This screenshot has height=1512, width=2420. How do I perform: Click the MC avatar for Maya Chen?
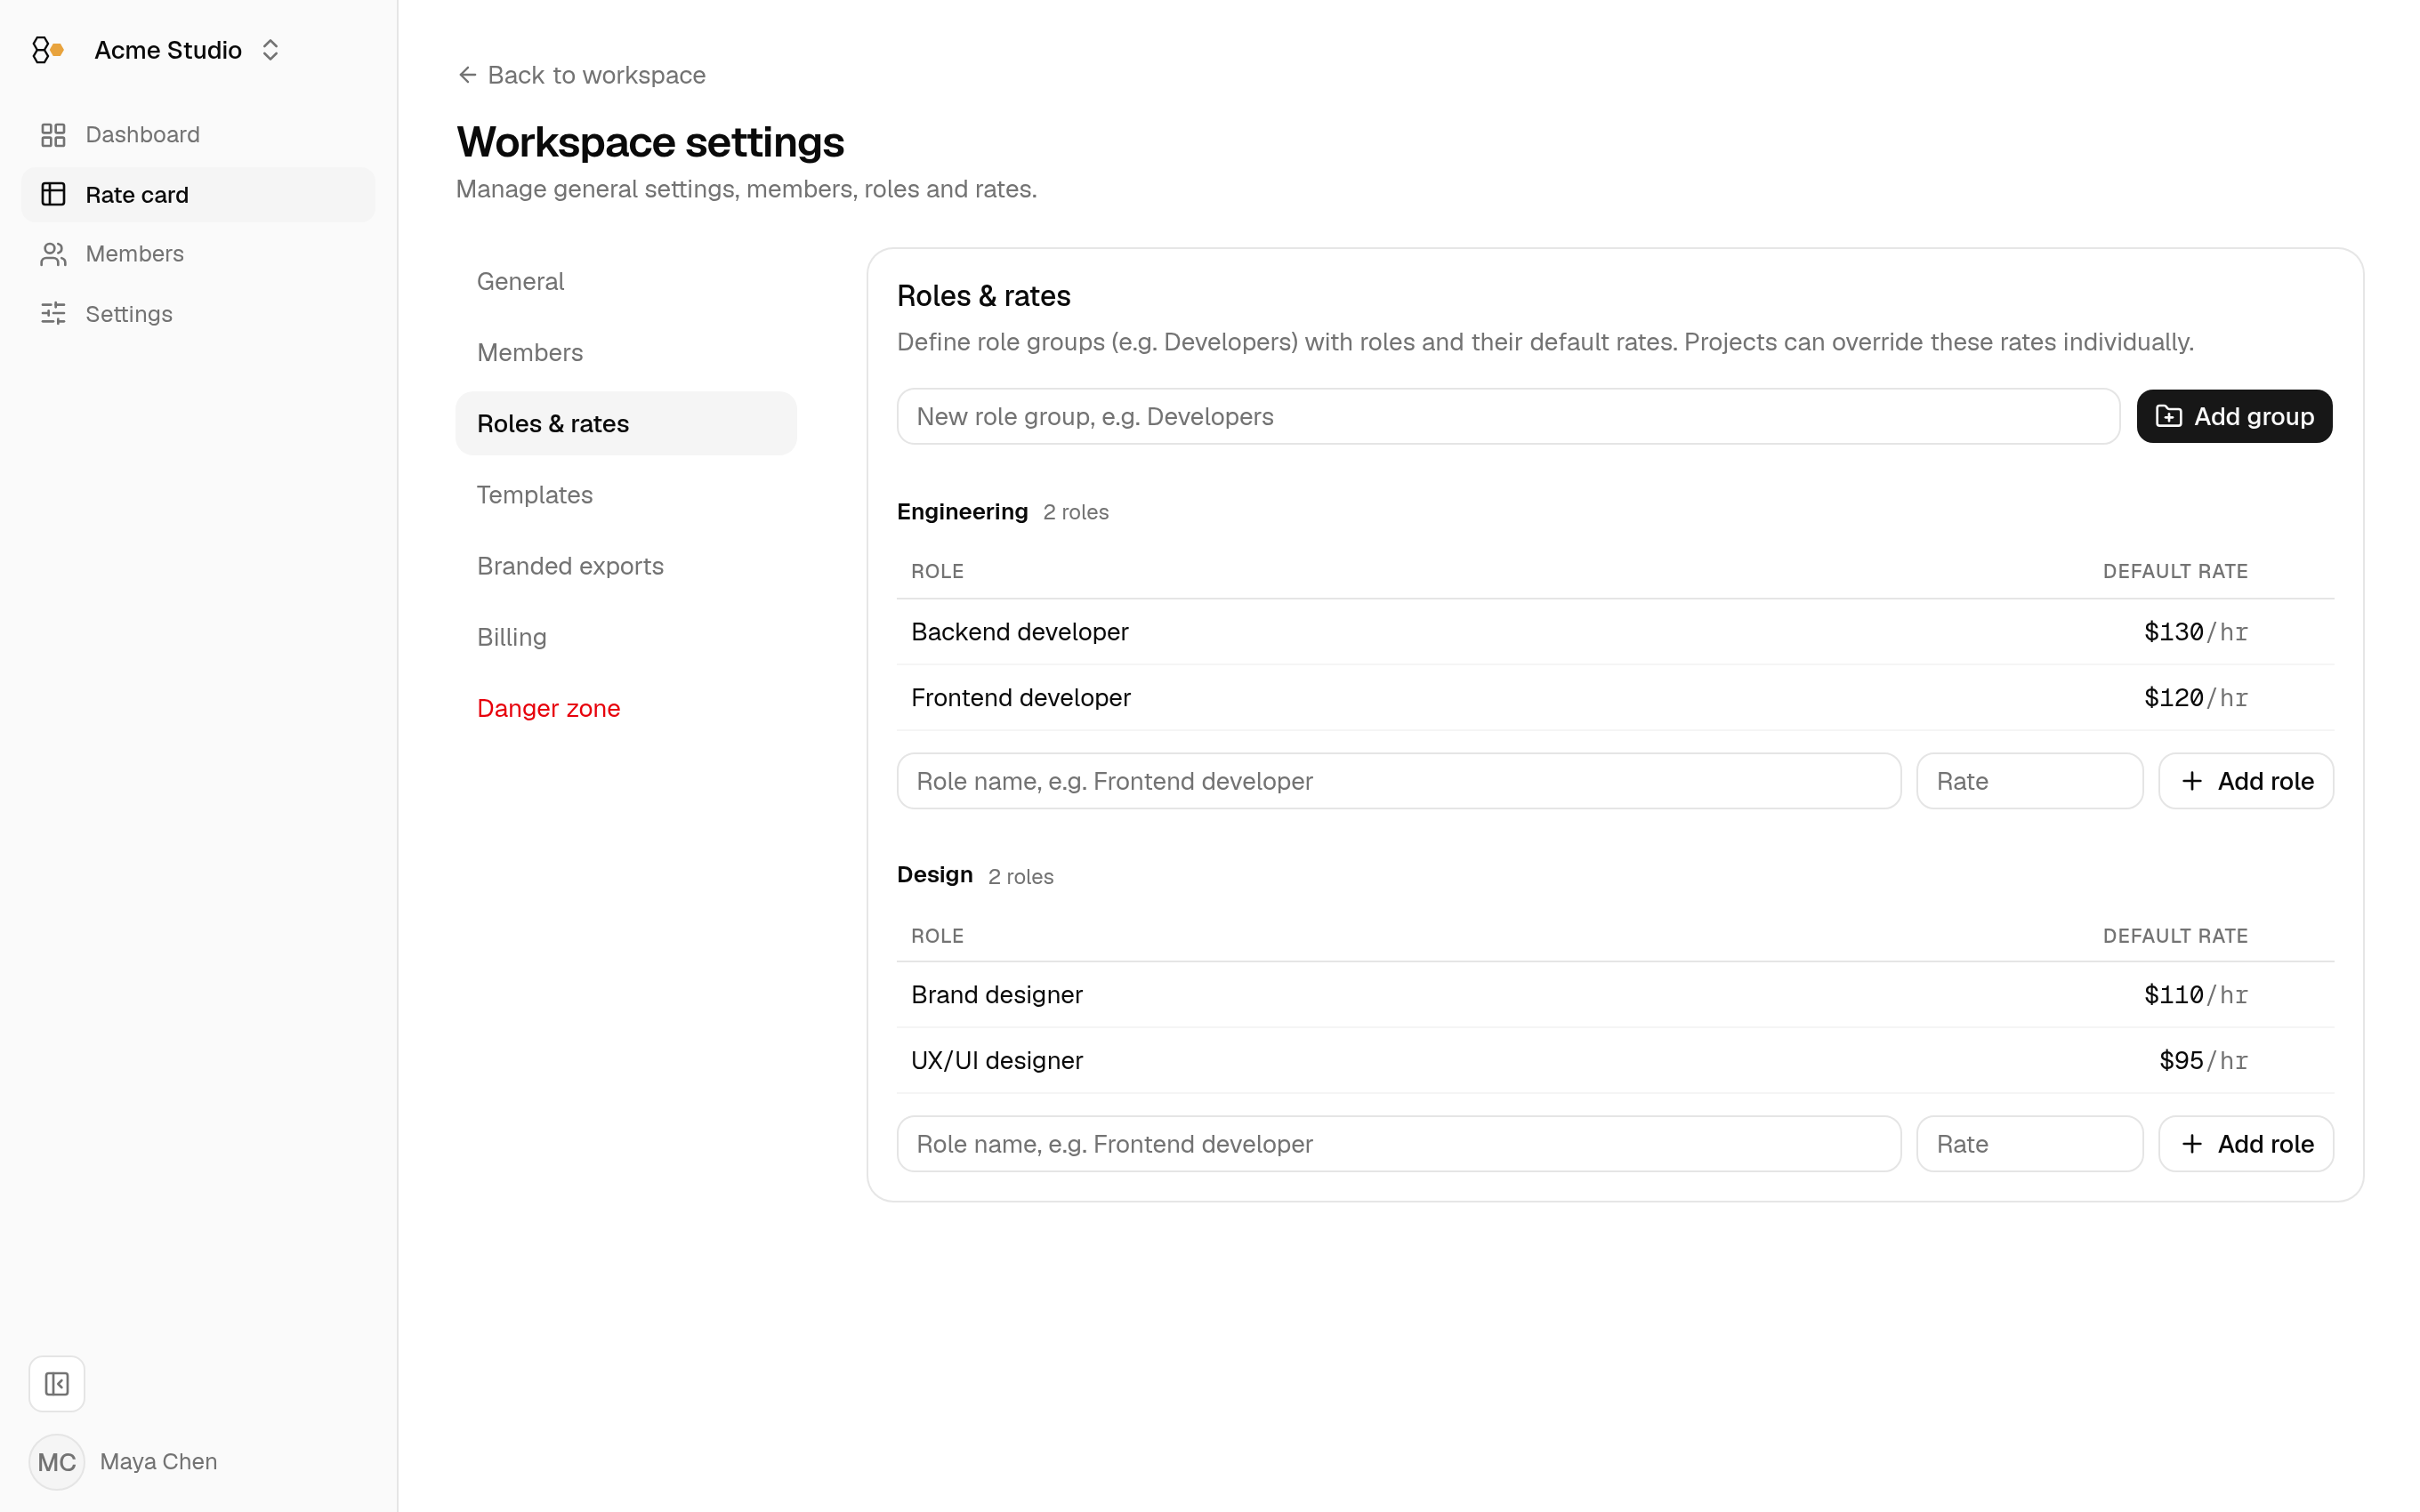[57, 1462]
